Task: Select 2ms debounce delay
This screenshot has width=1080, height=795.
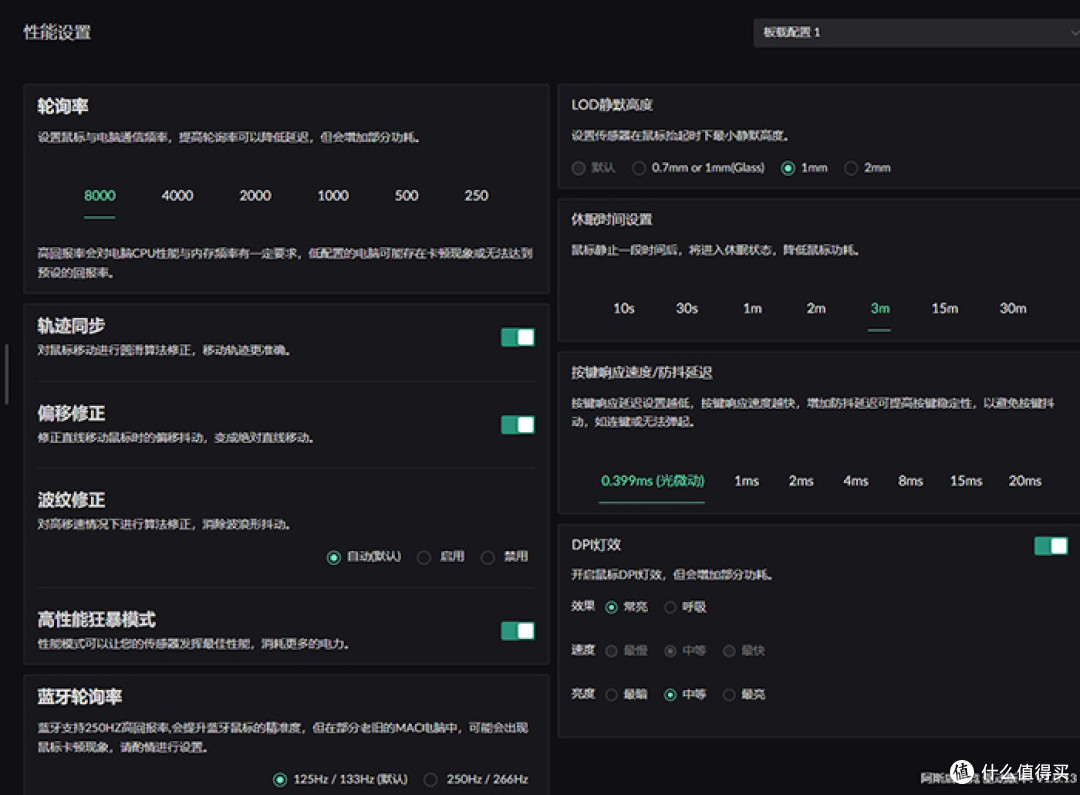Action: coord(801,481)
